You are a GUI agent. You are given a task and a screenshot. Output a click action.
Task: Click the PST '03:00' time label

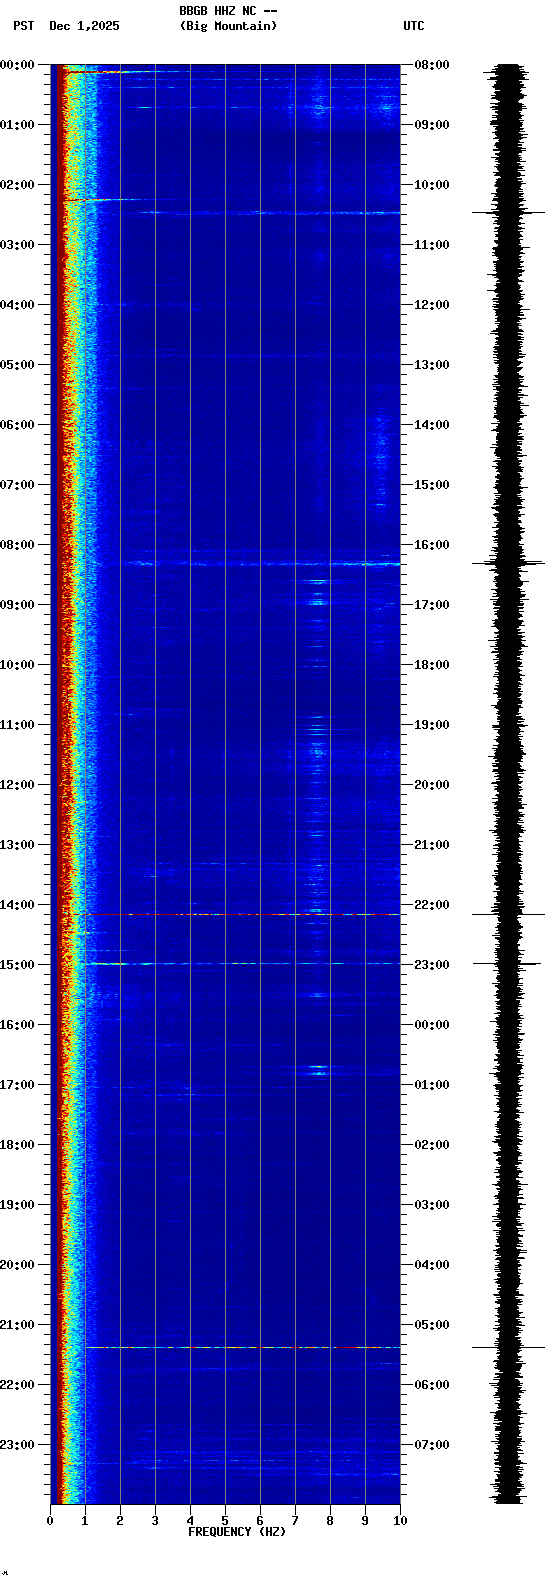coord(17,245)
